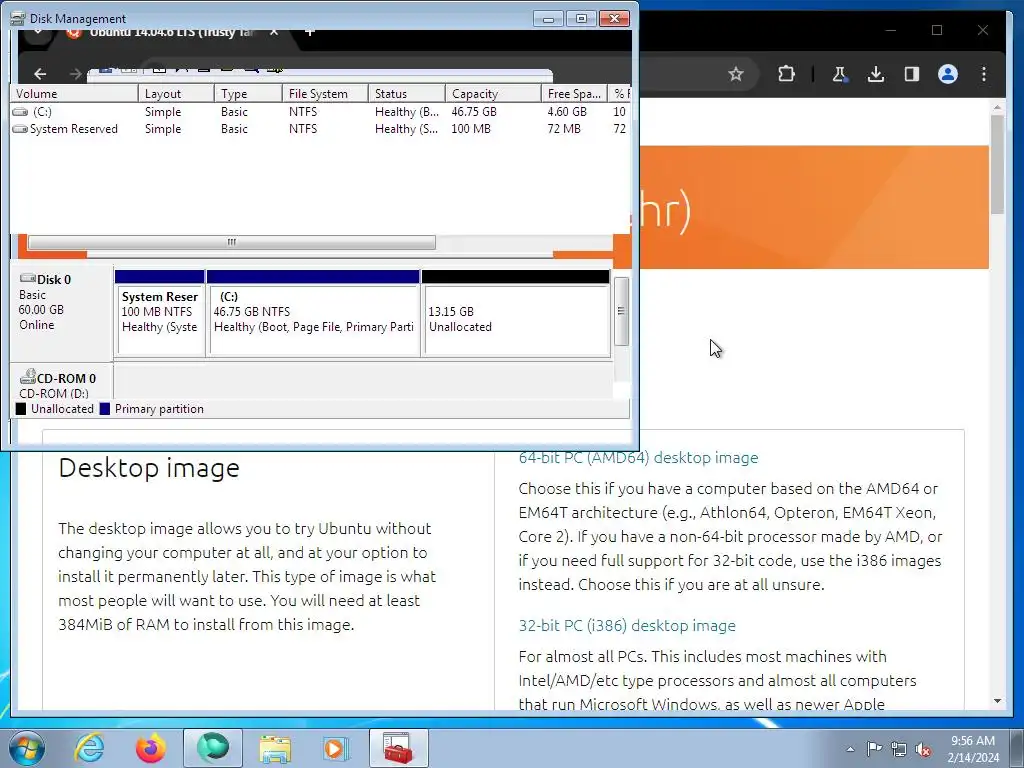The width and height of the screenshot is (1024, 768).
Task: Select the (C:) volume drive icon
Action: coord(20,112)
